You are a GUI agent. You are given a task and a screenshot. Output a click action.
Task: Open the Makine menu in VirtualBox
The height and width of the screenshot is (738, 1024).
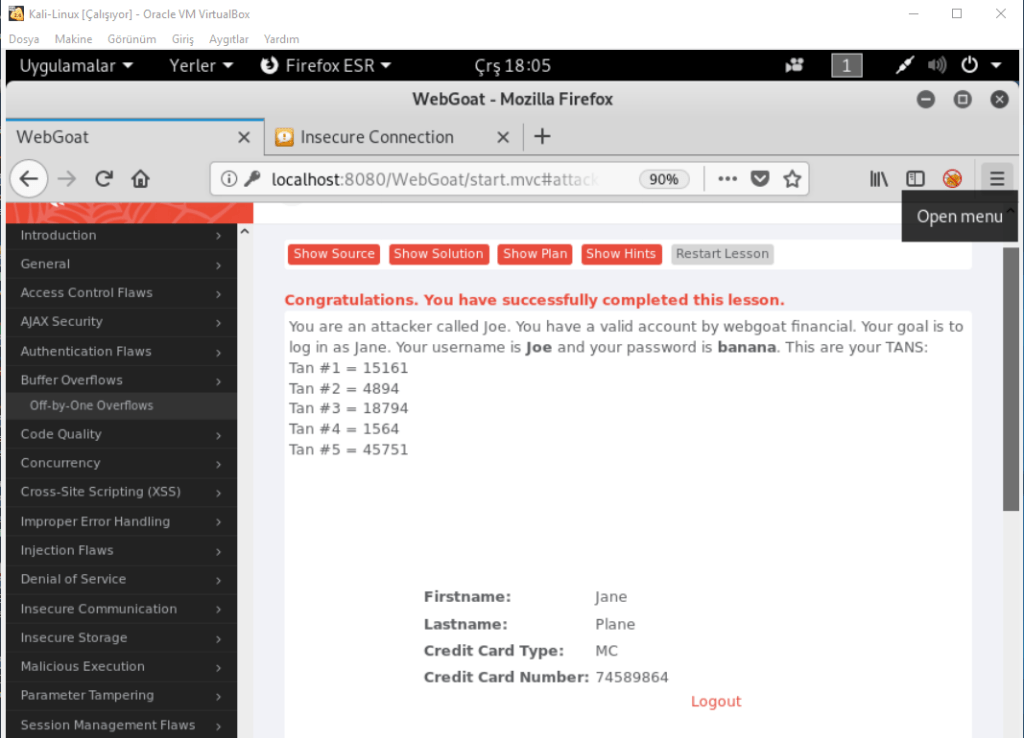point(73,39)
